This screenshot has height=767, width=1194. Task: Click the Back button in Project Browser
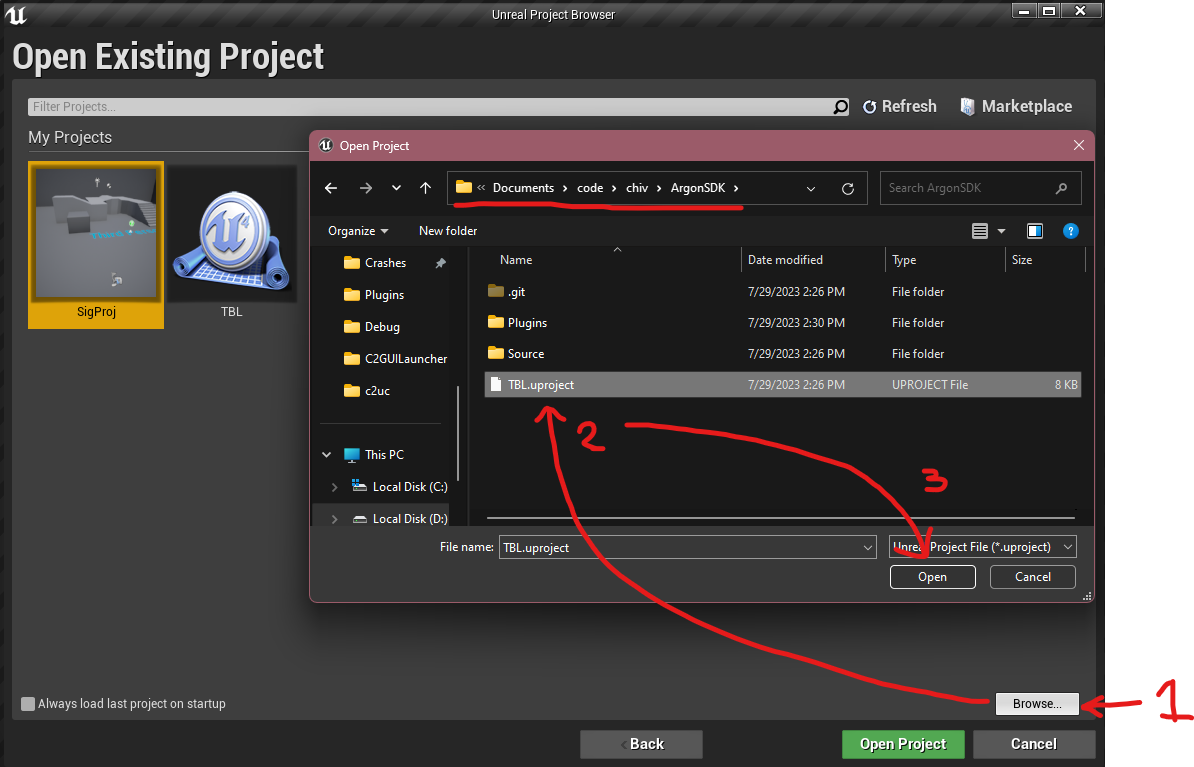[x=641, y=744]
